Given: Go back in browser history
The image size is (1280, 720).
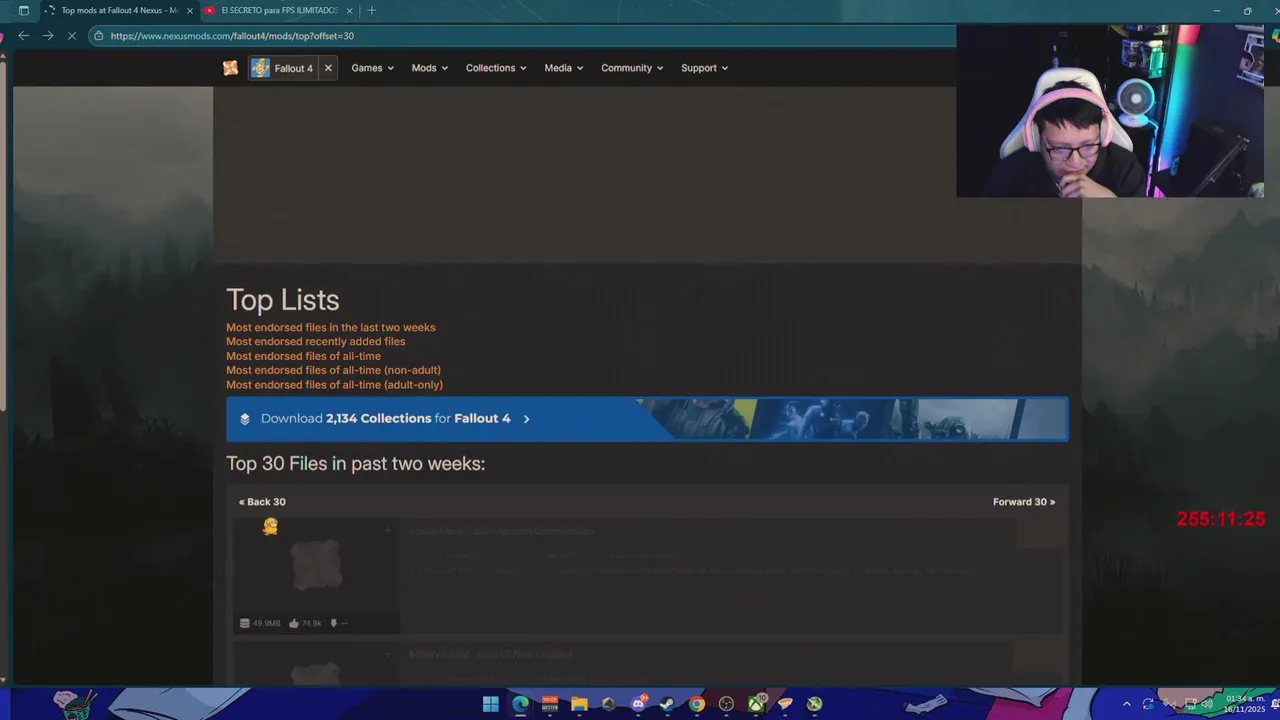Looking at the screenshot, I should coord(23,36).
